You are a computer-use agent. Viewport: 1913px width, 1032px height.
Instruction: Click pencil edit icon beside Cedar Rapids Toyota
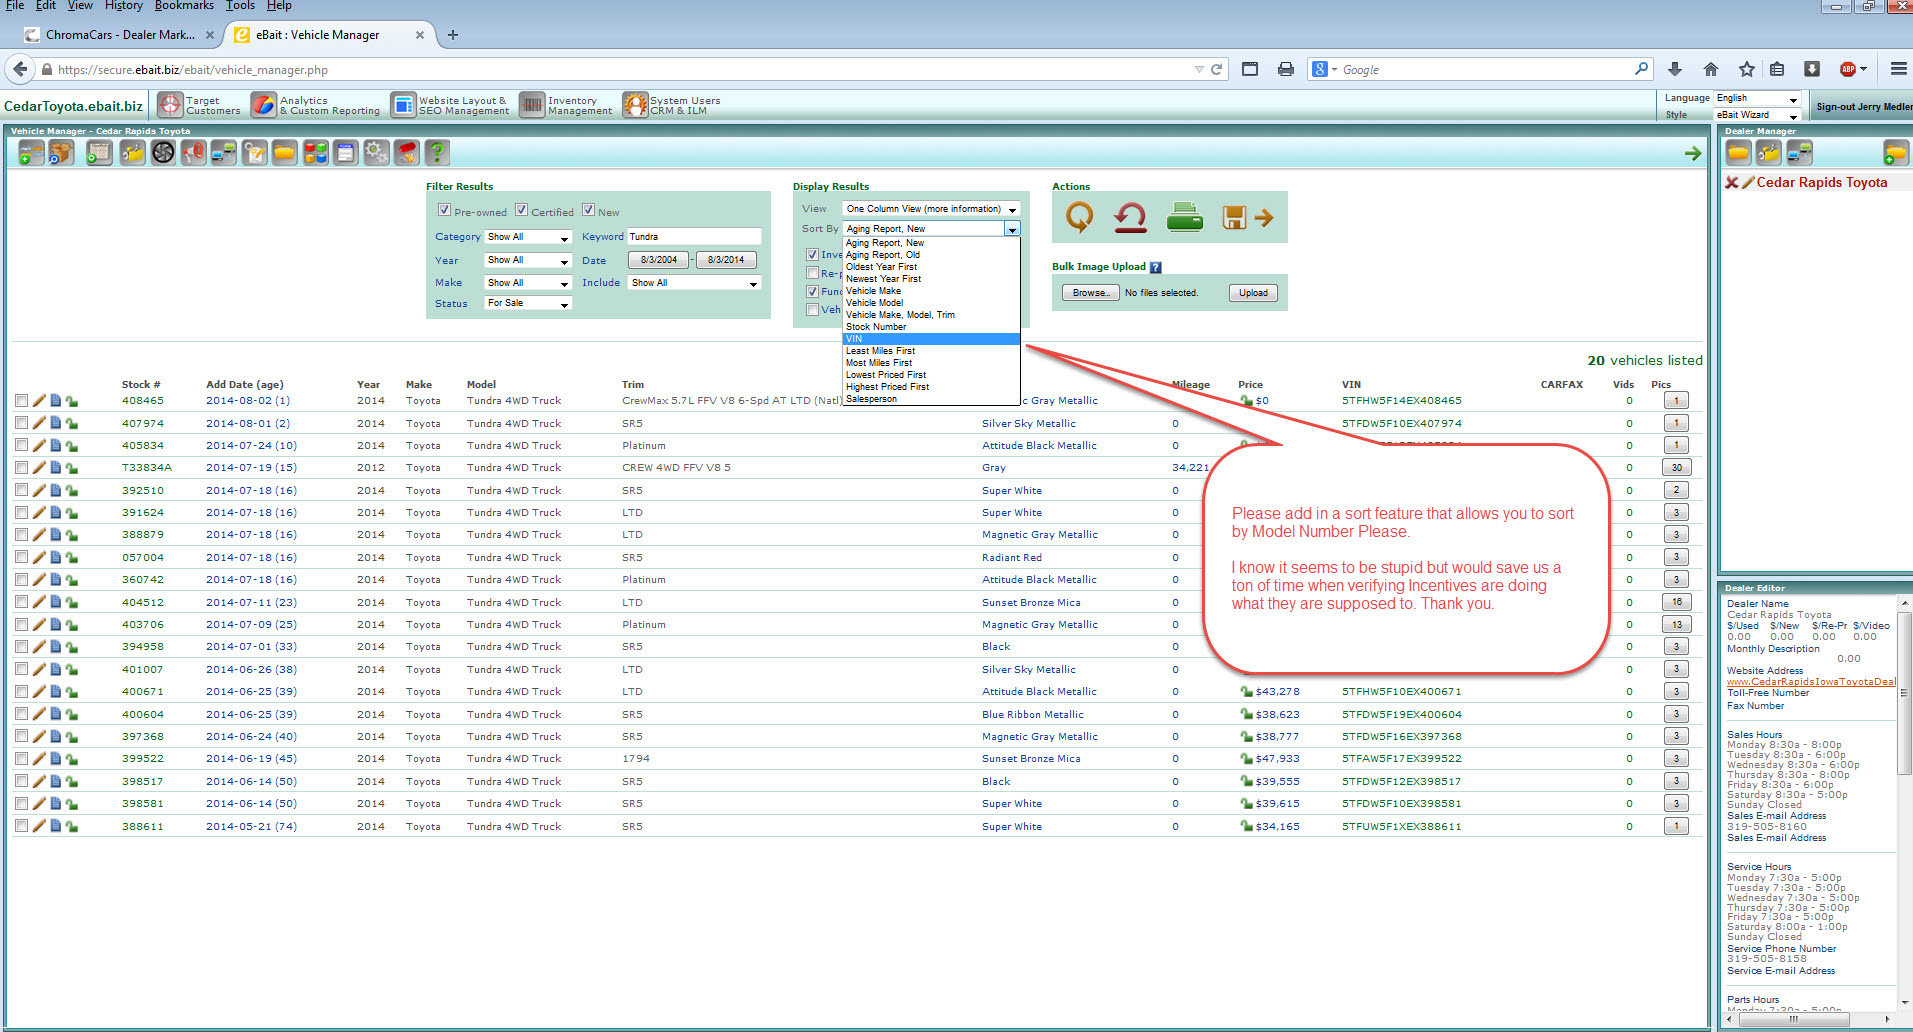1748,182
